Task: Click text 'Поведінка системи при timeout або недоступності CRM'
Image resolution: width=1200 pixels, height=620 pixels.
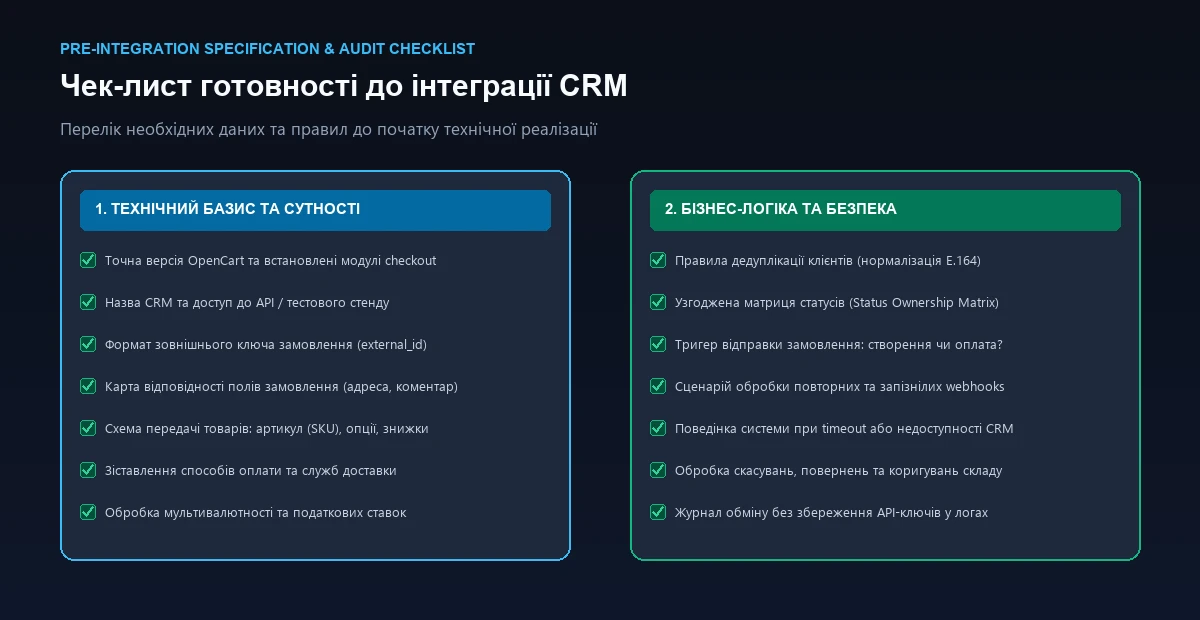Action: coord(844,428)
